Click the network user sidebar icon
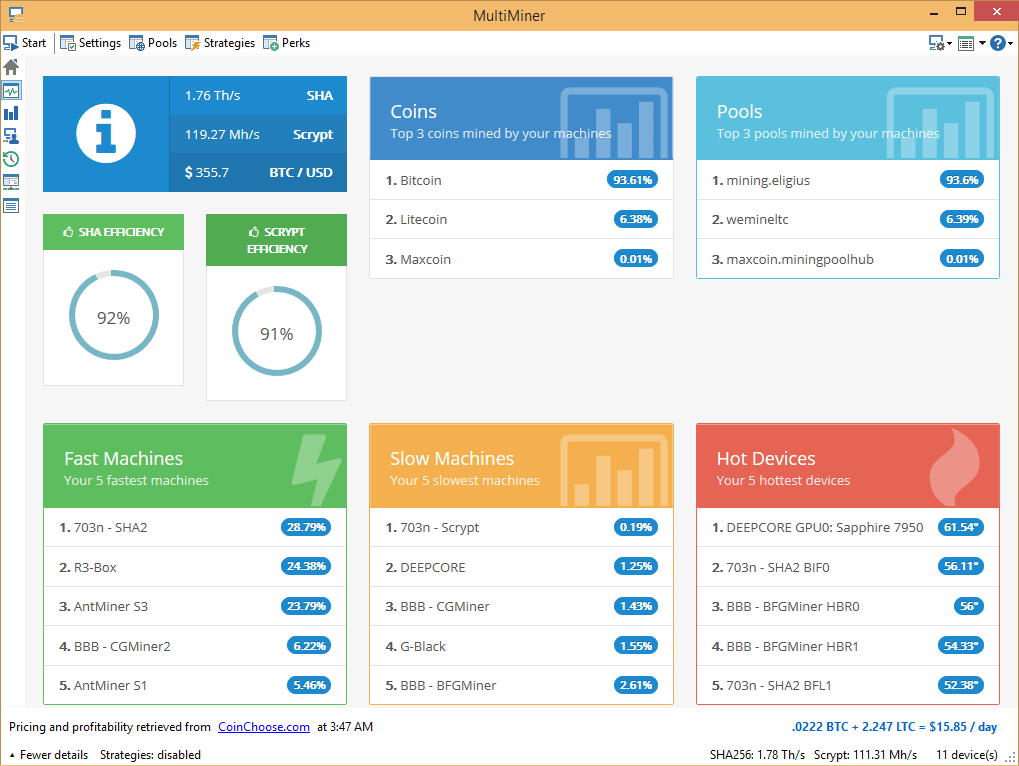Image resolution: width=1019 pixels, height=766 pixels. tap(11, 136)
